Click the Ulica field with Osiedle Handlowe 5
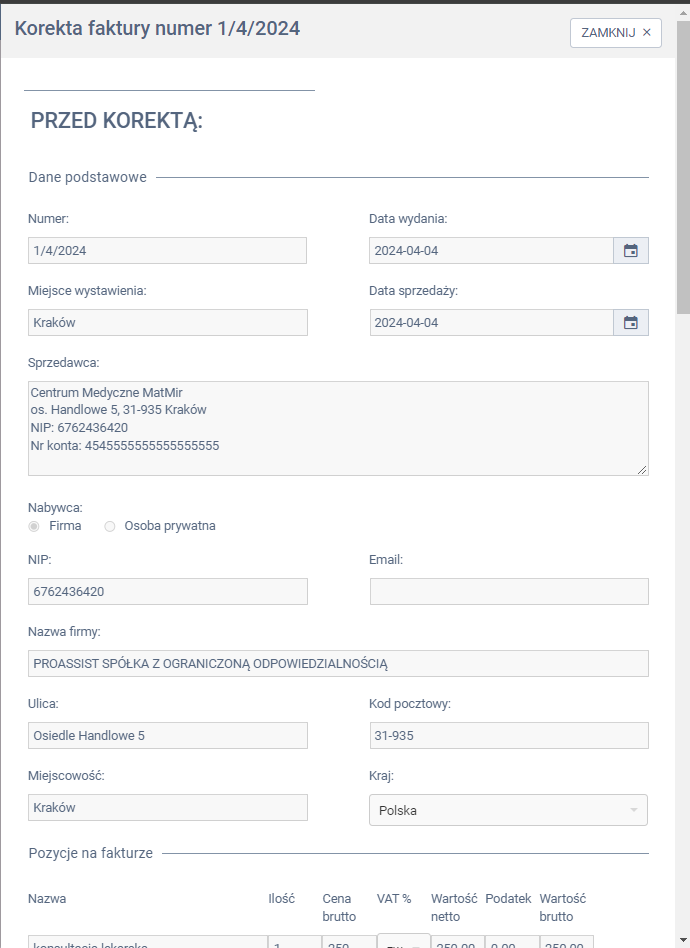The height and width of the screenshot is (948, 690). (167, 736)
